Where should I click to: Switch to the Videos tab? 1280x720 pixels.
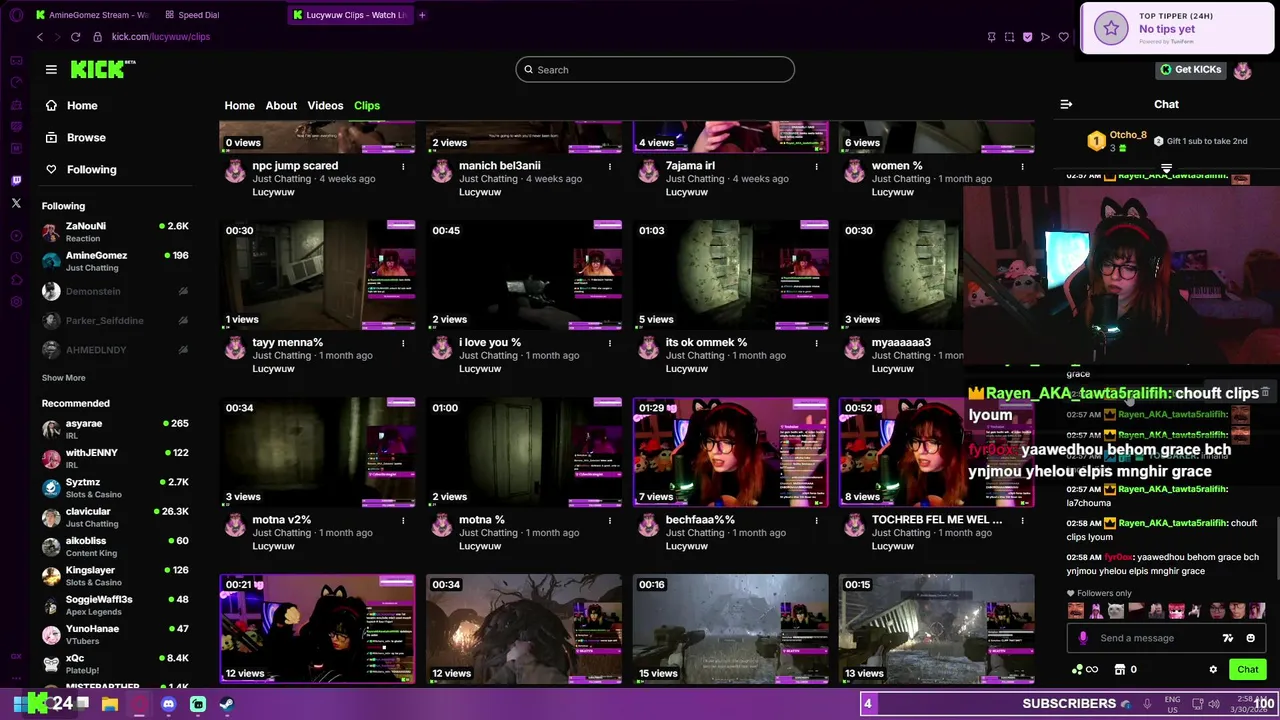325,105
